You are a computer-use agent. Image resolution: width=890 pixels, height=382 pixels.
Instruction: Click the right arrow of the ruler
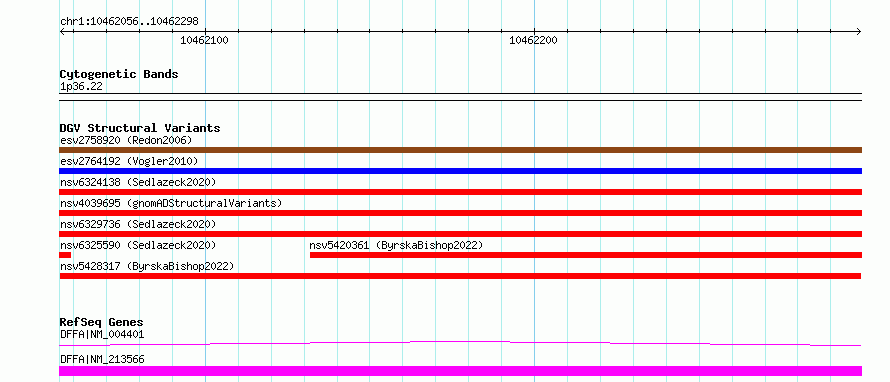858,31
